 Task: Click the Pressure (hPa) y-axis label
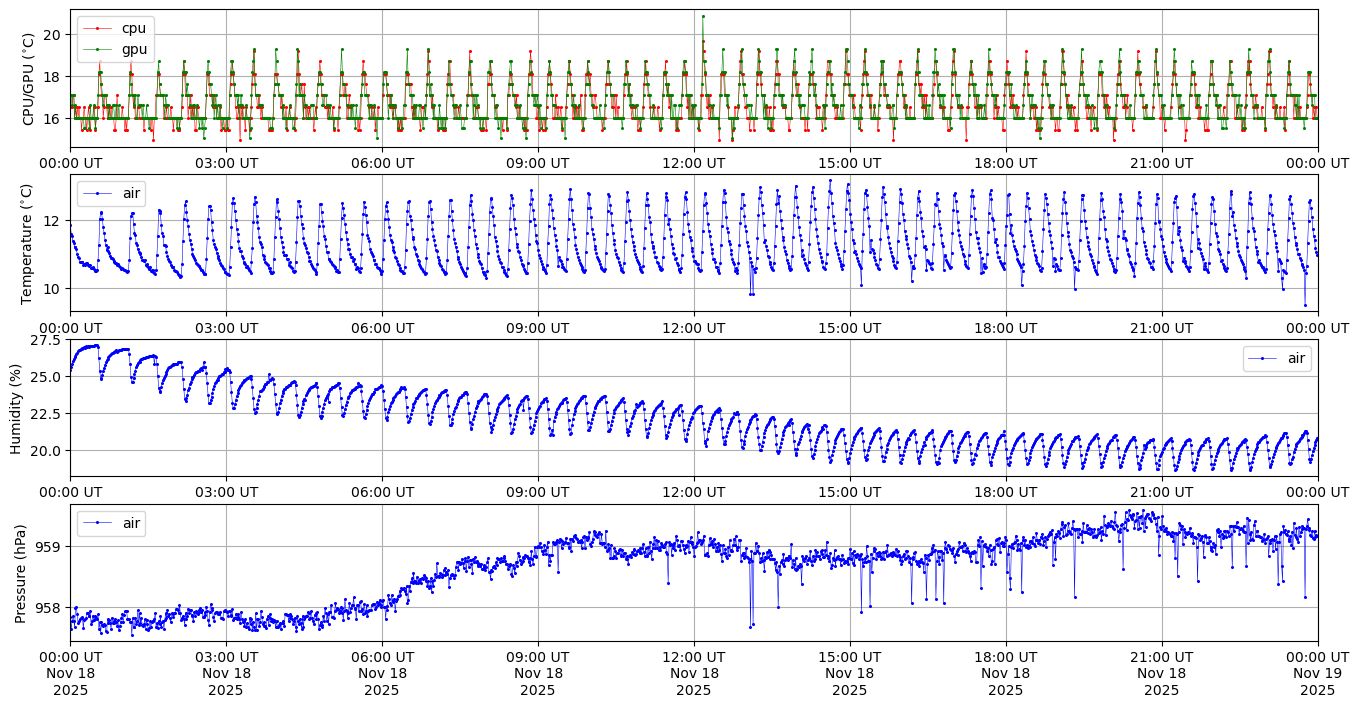(20, 572)
